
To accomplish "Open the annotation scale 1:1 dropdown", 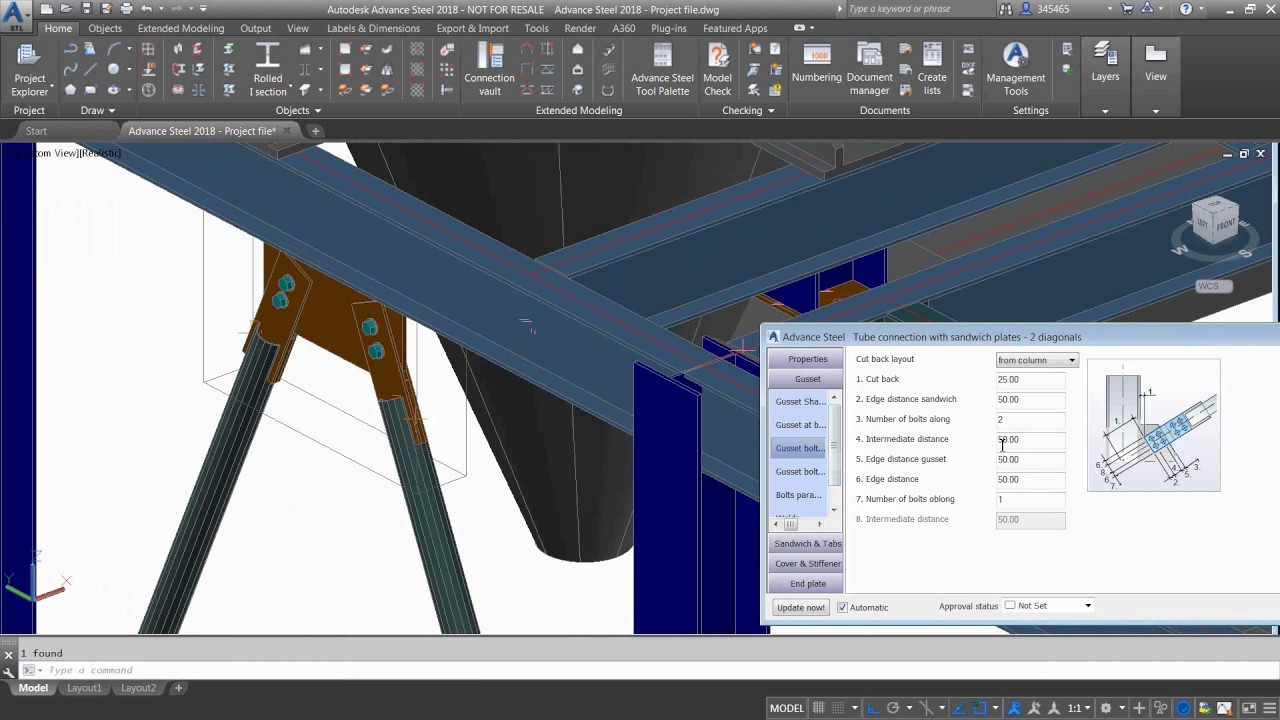I will (x=1078, y=708).
